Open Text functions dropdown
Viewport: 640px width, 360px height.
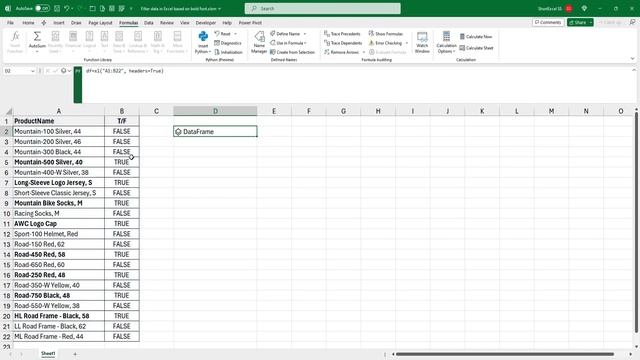pyautogui.click(x=104, y=42)
